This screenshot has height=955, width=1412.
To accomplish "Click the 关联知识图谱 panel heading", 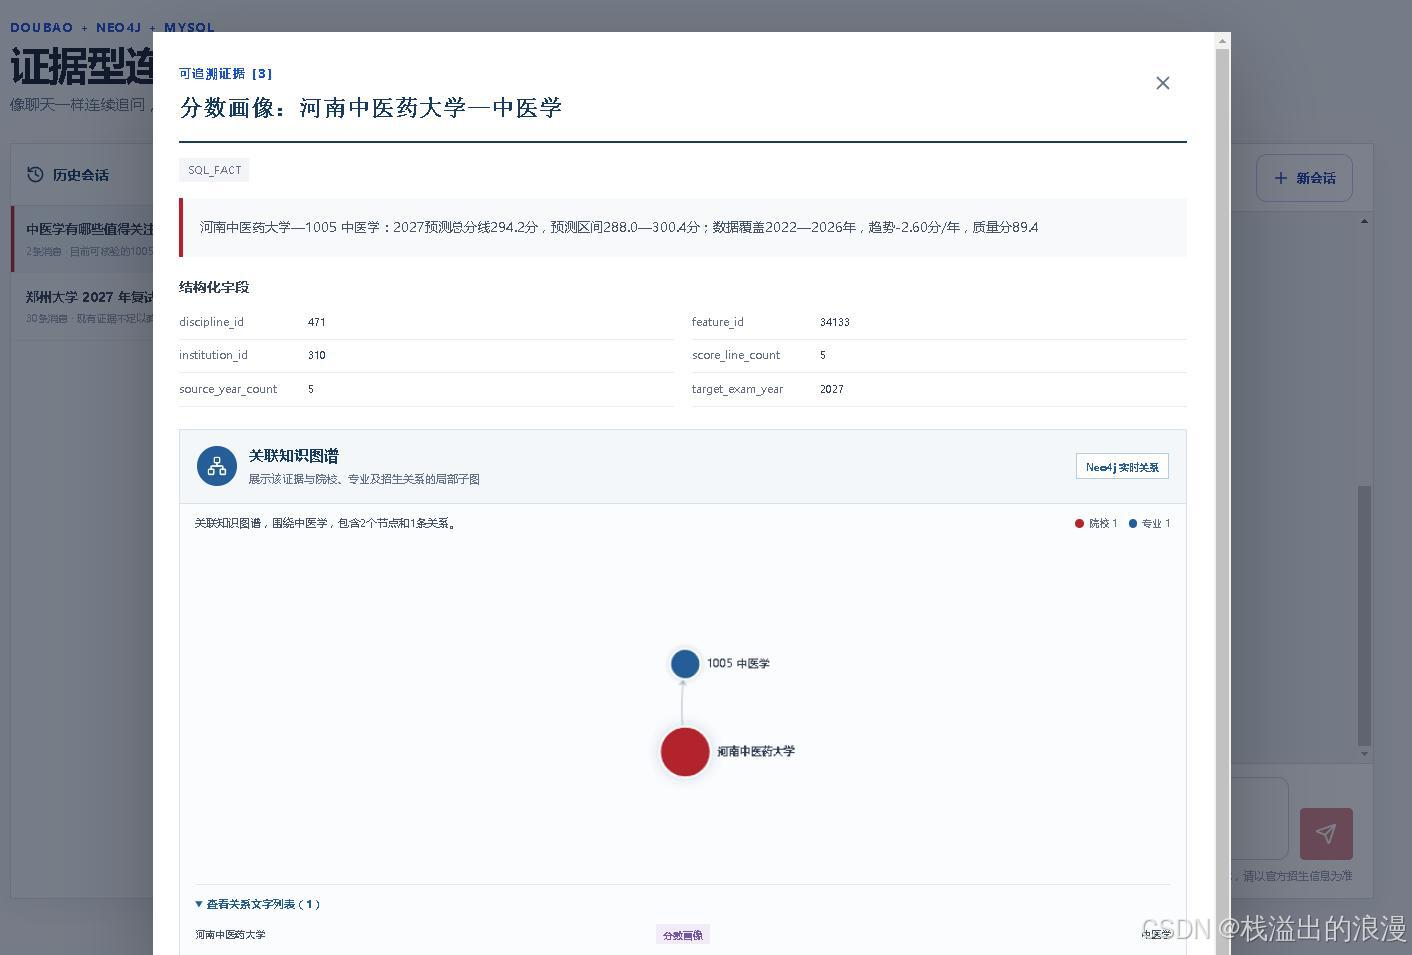I will [x=294, y=456].
